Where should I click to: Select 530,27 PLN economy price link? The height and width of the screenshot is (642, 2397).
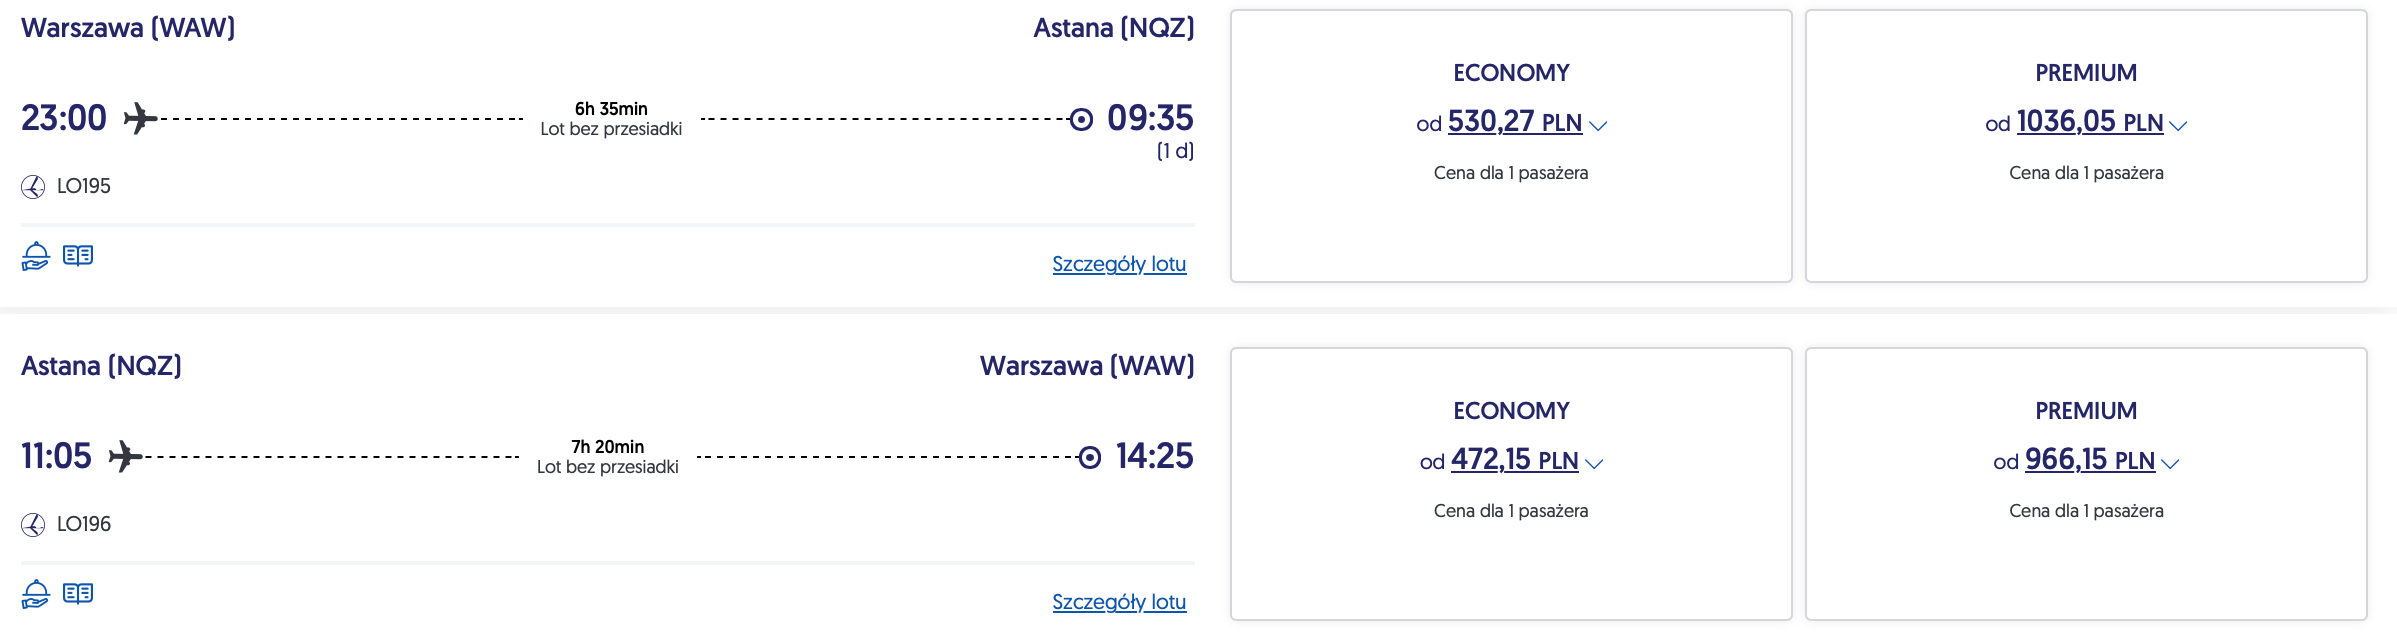click(x=1514, y=122)
